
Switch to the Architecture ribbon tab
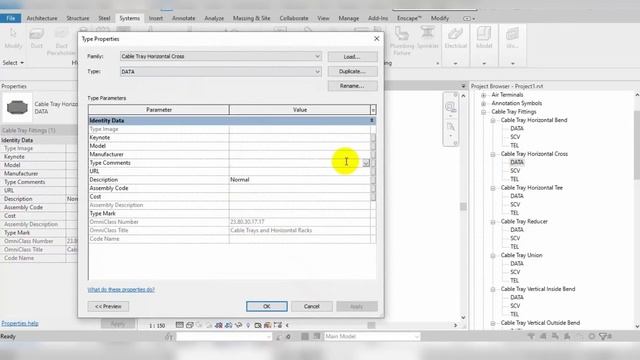42,18
